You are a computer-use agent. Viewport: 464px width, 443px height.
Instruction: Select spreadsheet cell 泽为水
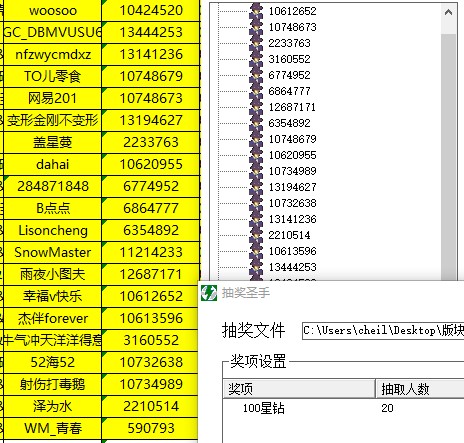pos(52,406)
